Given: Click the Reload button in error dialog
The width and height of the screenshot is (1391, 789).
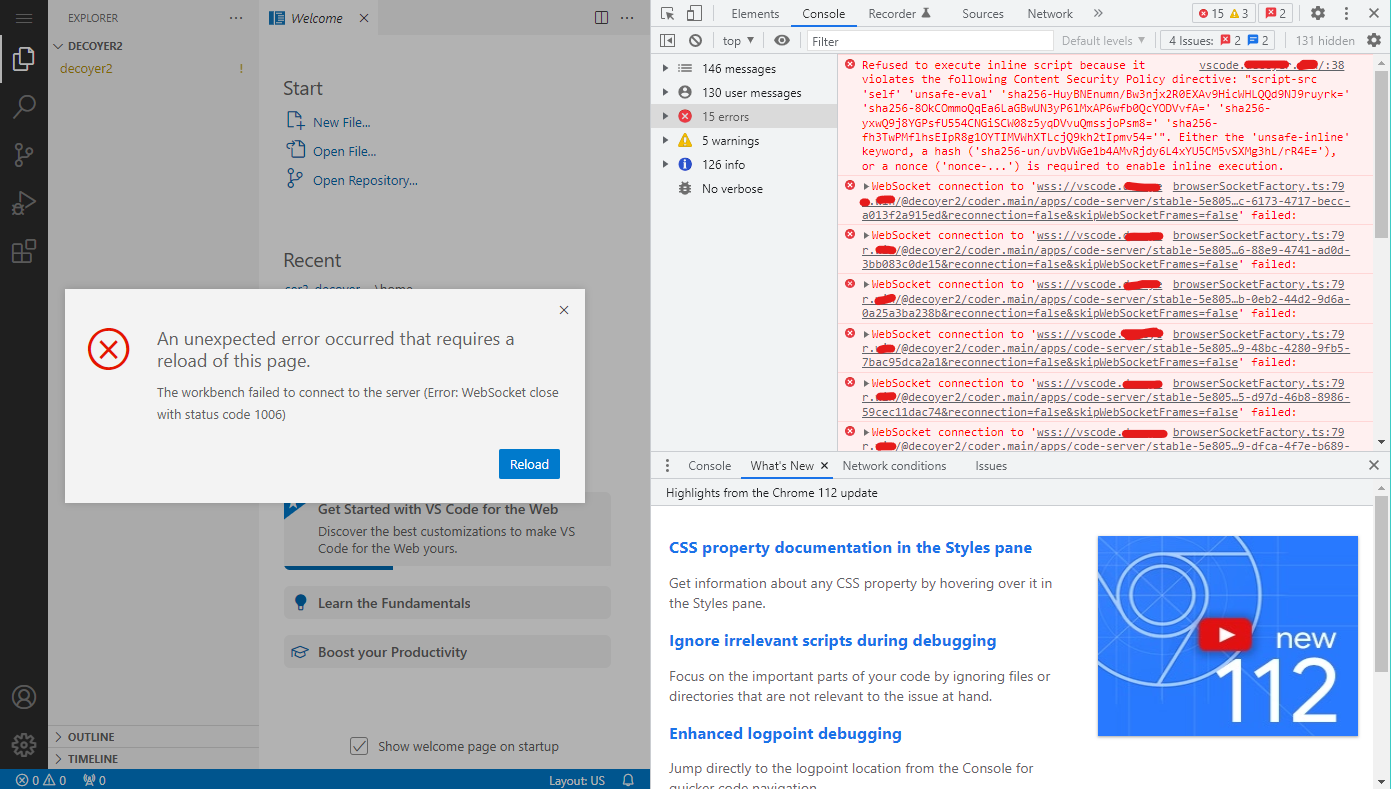Looking at the screenshot, I should click(x=529, y=464).
